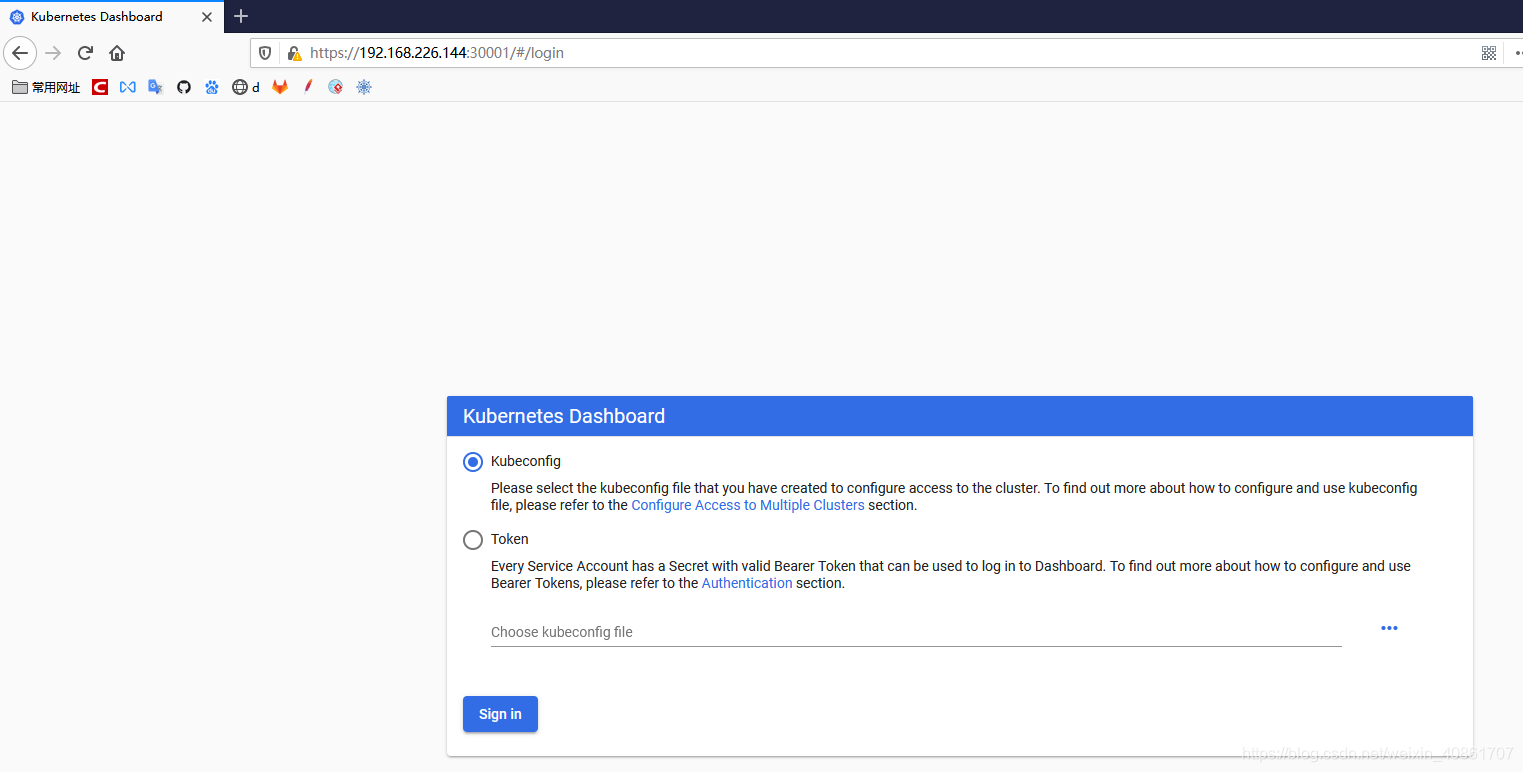Image resolution: width=1523 pixels, height=772 pixels.
Task: Show the connection security lock warning
Action: coord(294,53)
